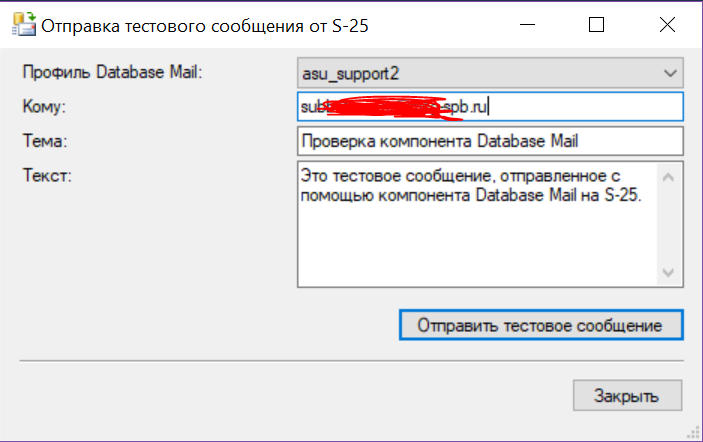Click the Кому label
This screenshot has width=703, height=442.
[x=43, y=106]
